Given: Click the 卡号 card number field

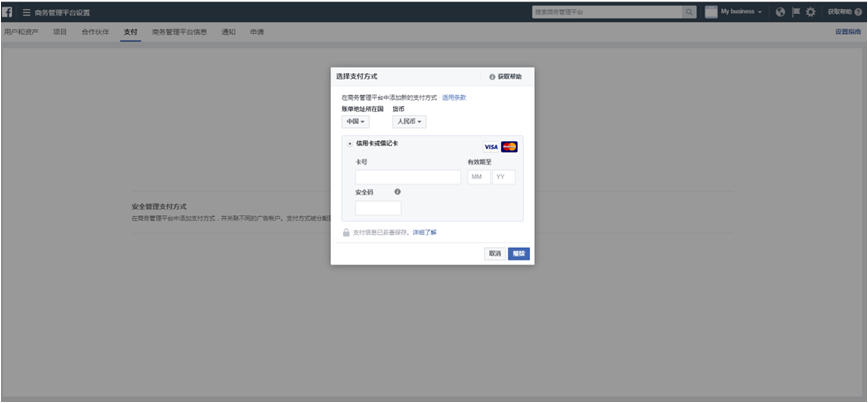Looking at the screenshot, I should click(x=408, y=177).
